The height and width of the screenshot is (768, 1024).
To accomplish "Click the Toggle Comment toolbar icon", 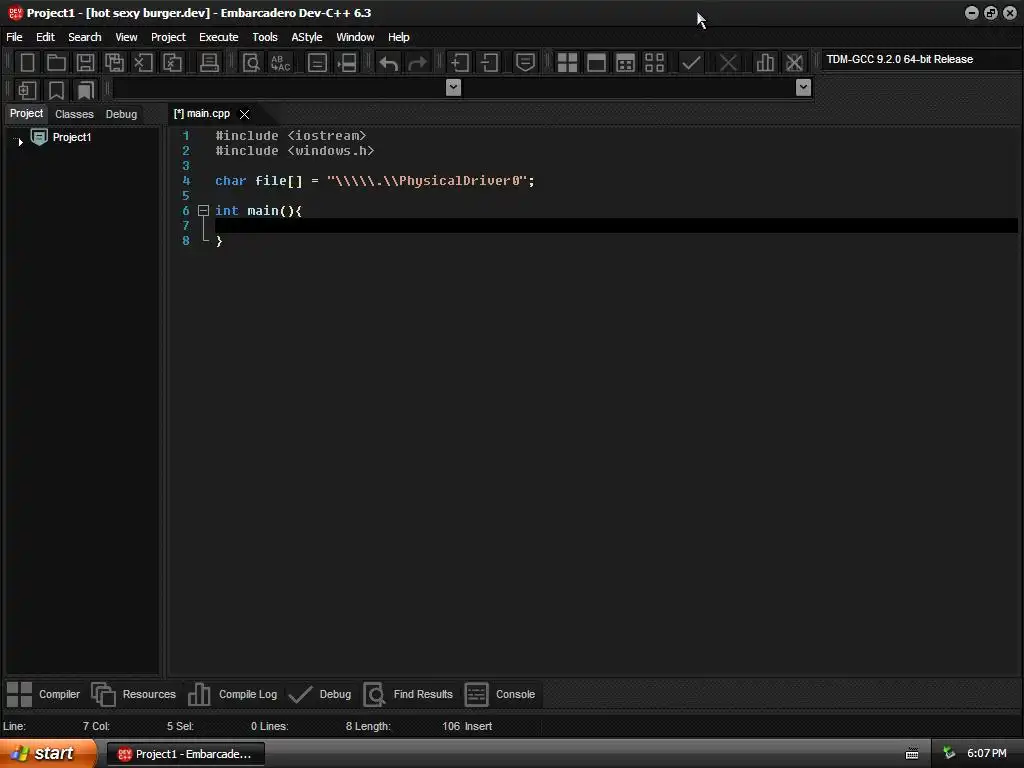I will [525, 63].
